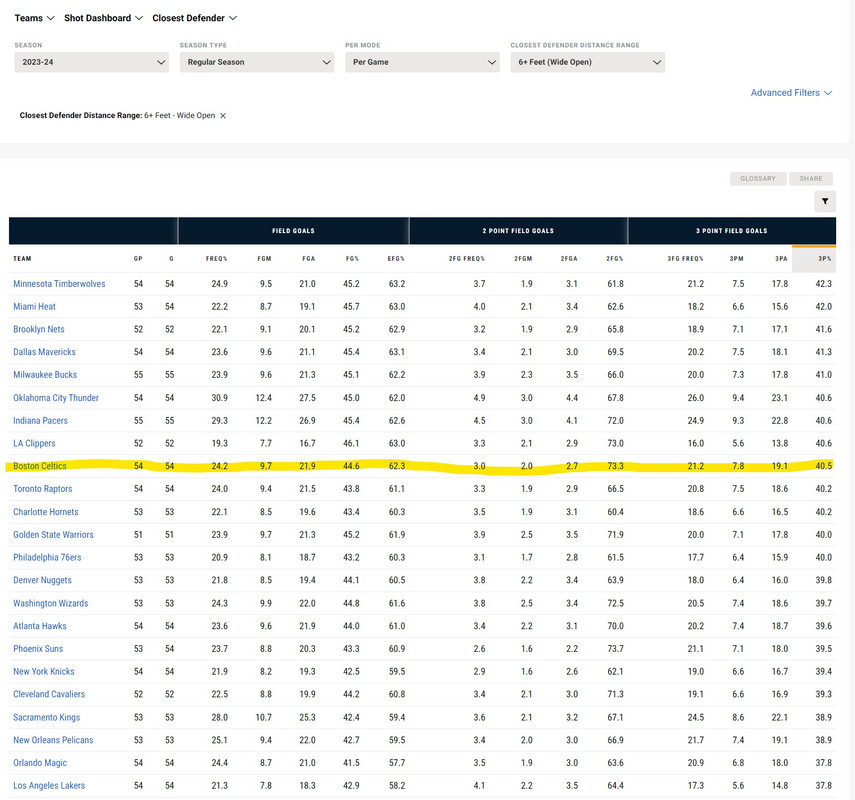The width and height of the screenshot is (855, 800).
Task: Open the Indiana Pacers team link
Action: (x=40, y=420)
